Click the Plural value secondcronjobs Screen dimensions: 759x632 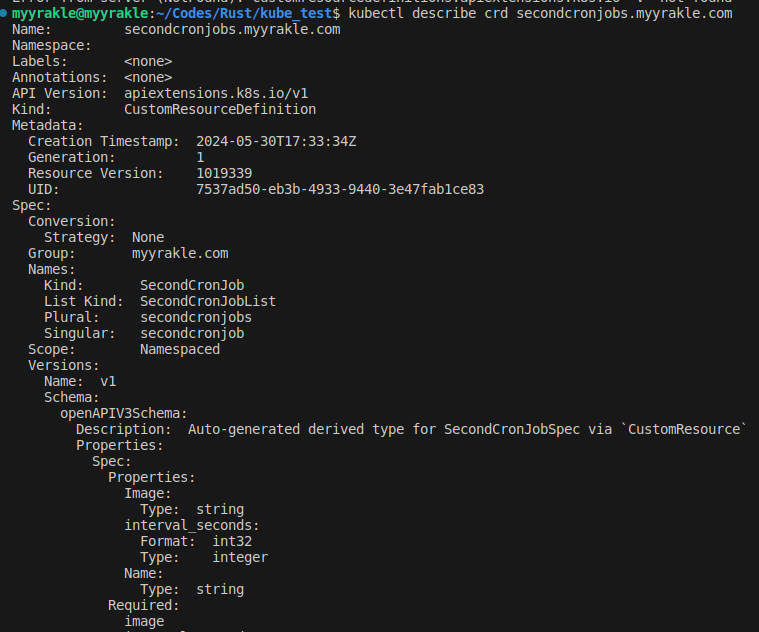coord(196,317)
